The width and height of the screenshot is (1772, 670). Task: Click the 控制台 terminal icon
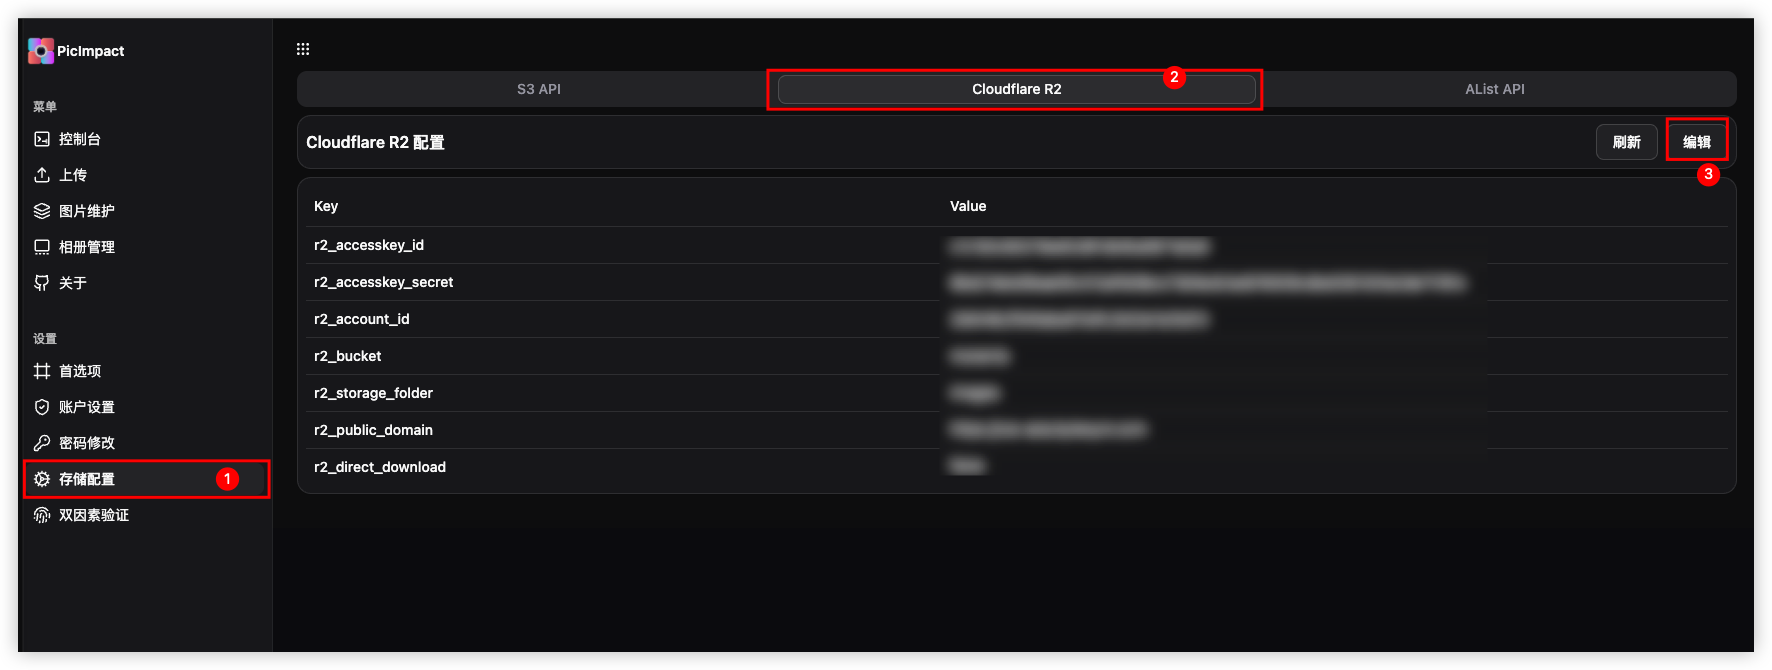42,139
